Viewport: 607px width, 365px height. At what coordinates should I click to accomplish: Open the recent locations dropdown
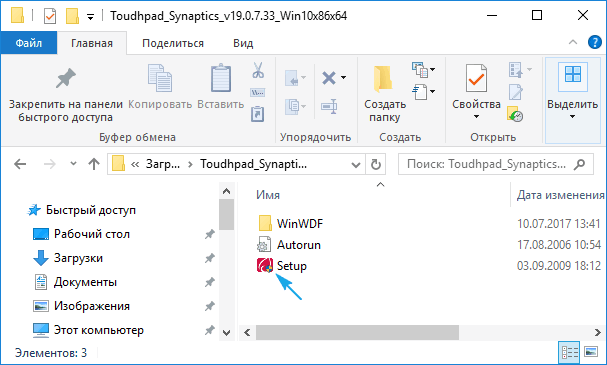coord(73,164)
